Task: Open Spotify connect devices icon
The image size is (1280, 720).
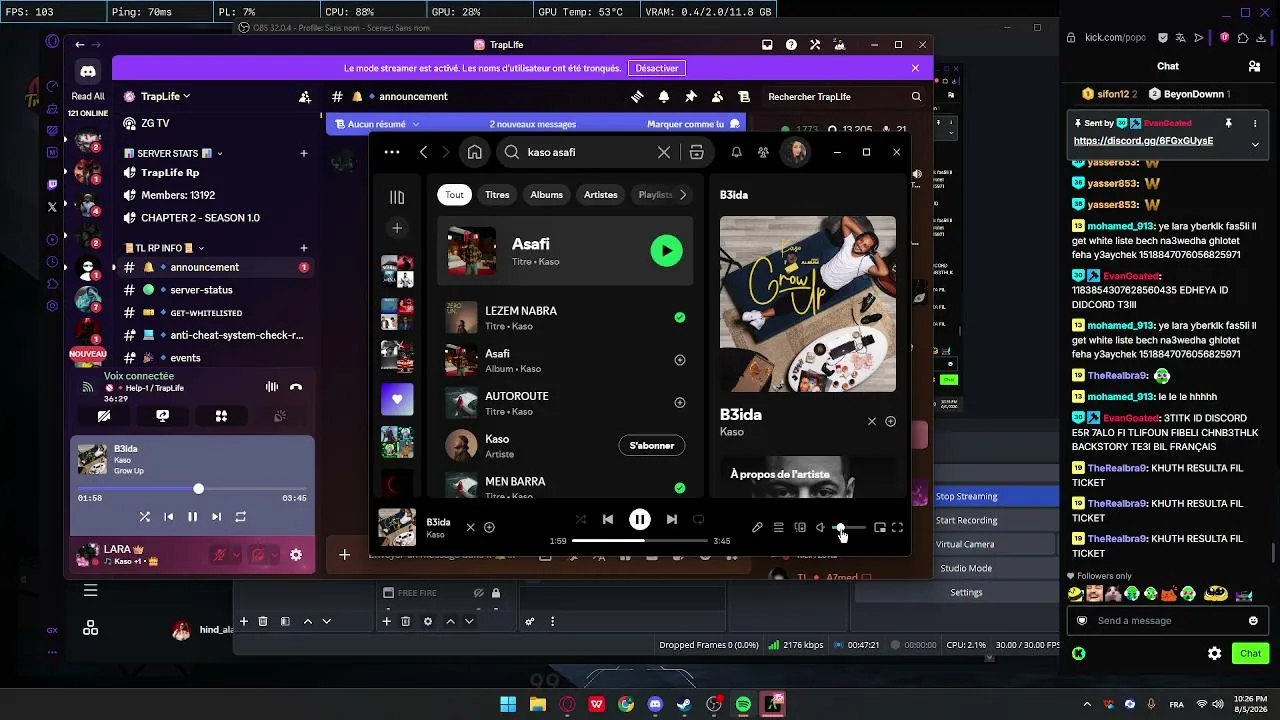Action: (x=800, y=527)
